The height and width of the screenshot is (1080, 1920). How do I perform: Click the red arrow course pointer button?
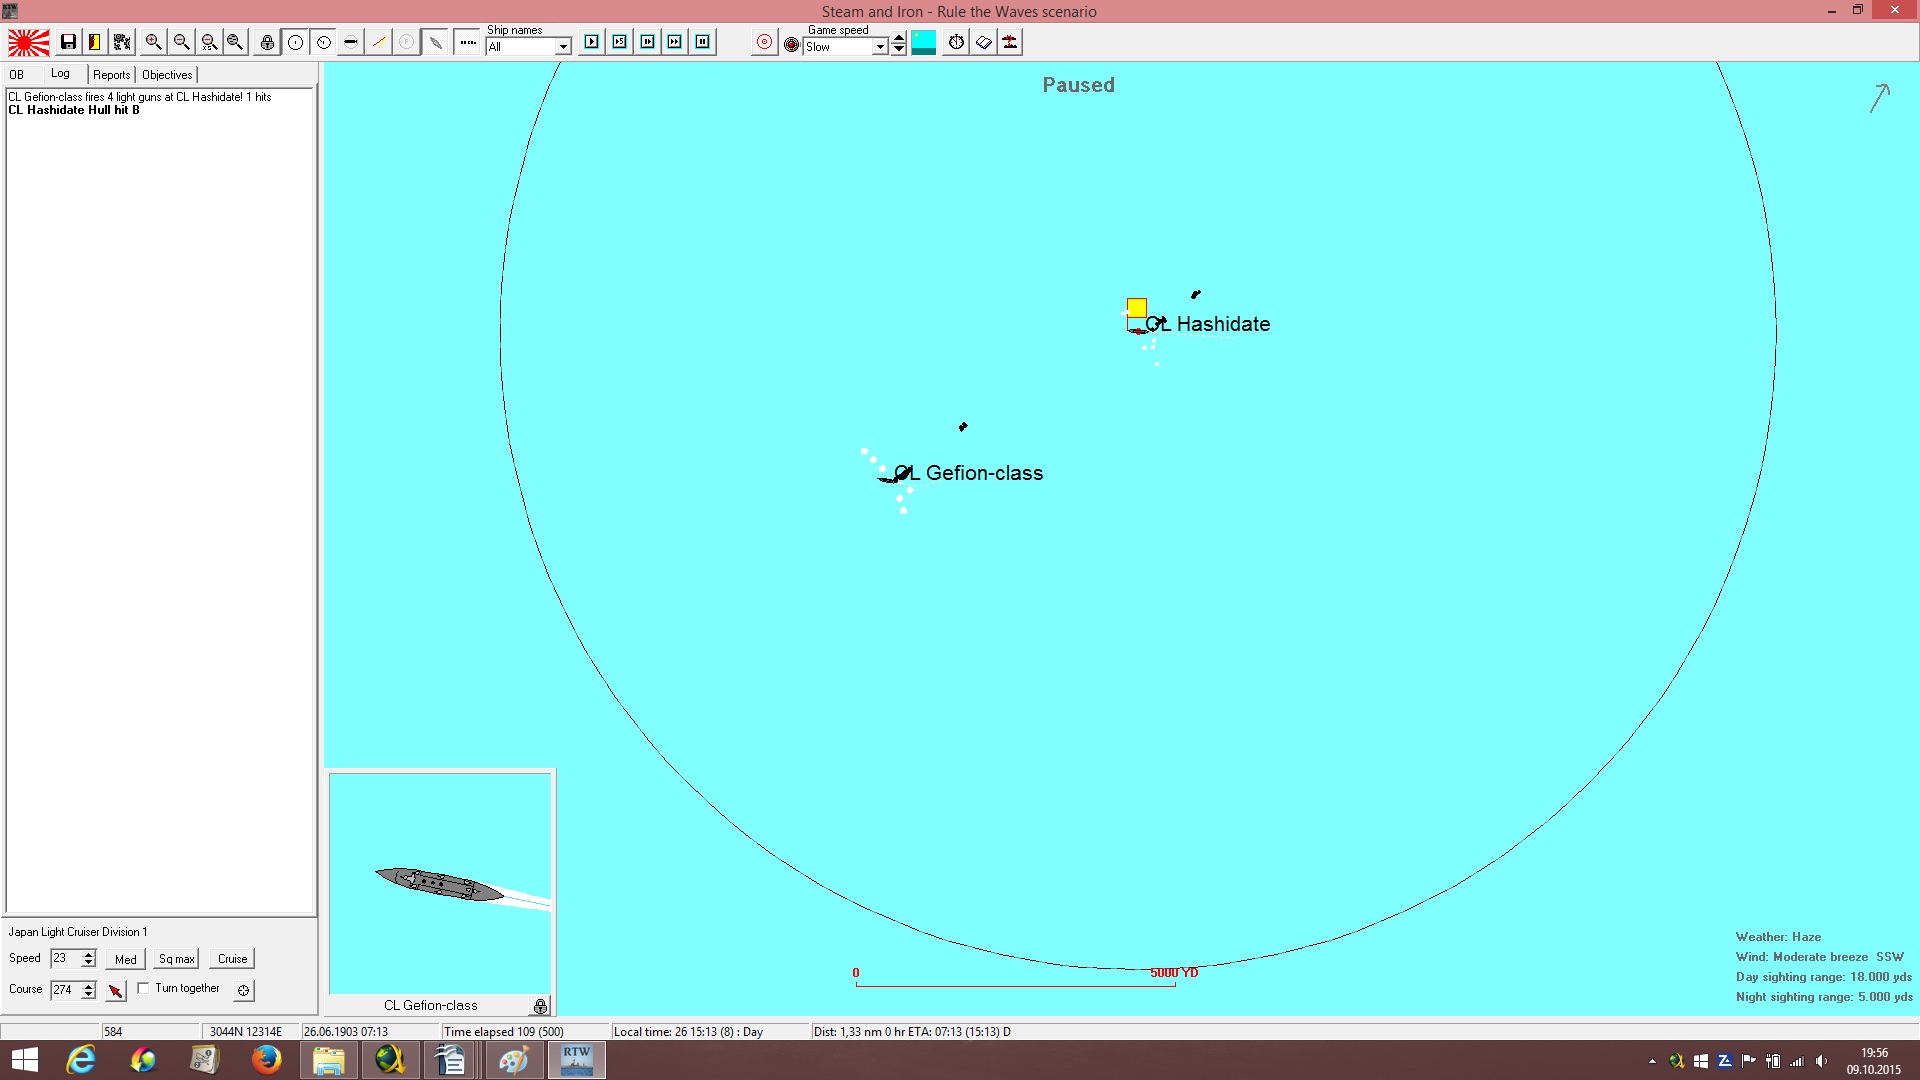(116, 990)
